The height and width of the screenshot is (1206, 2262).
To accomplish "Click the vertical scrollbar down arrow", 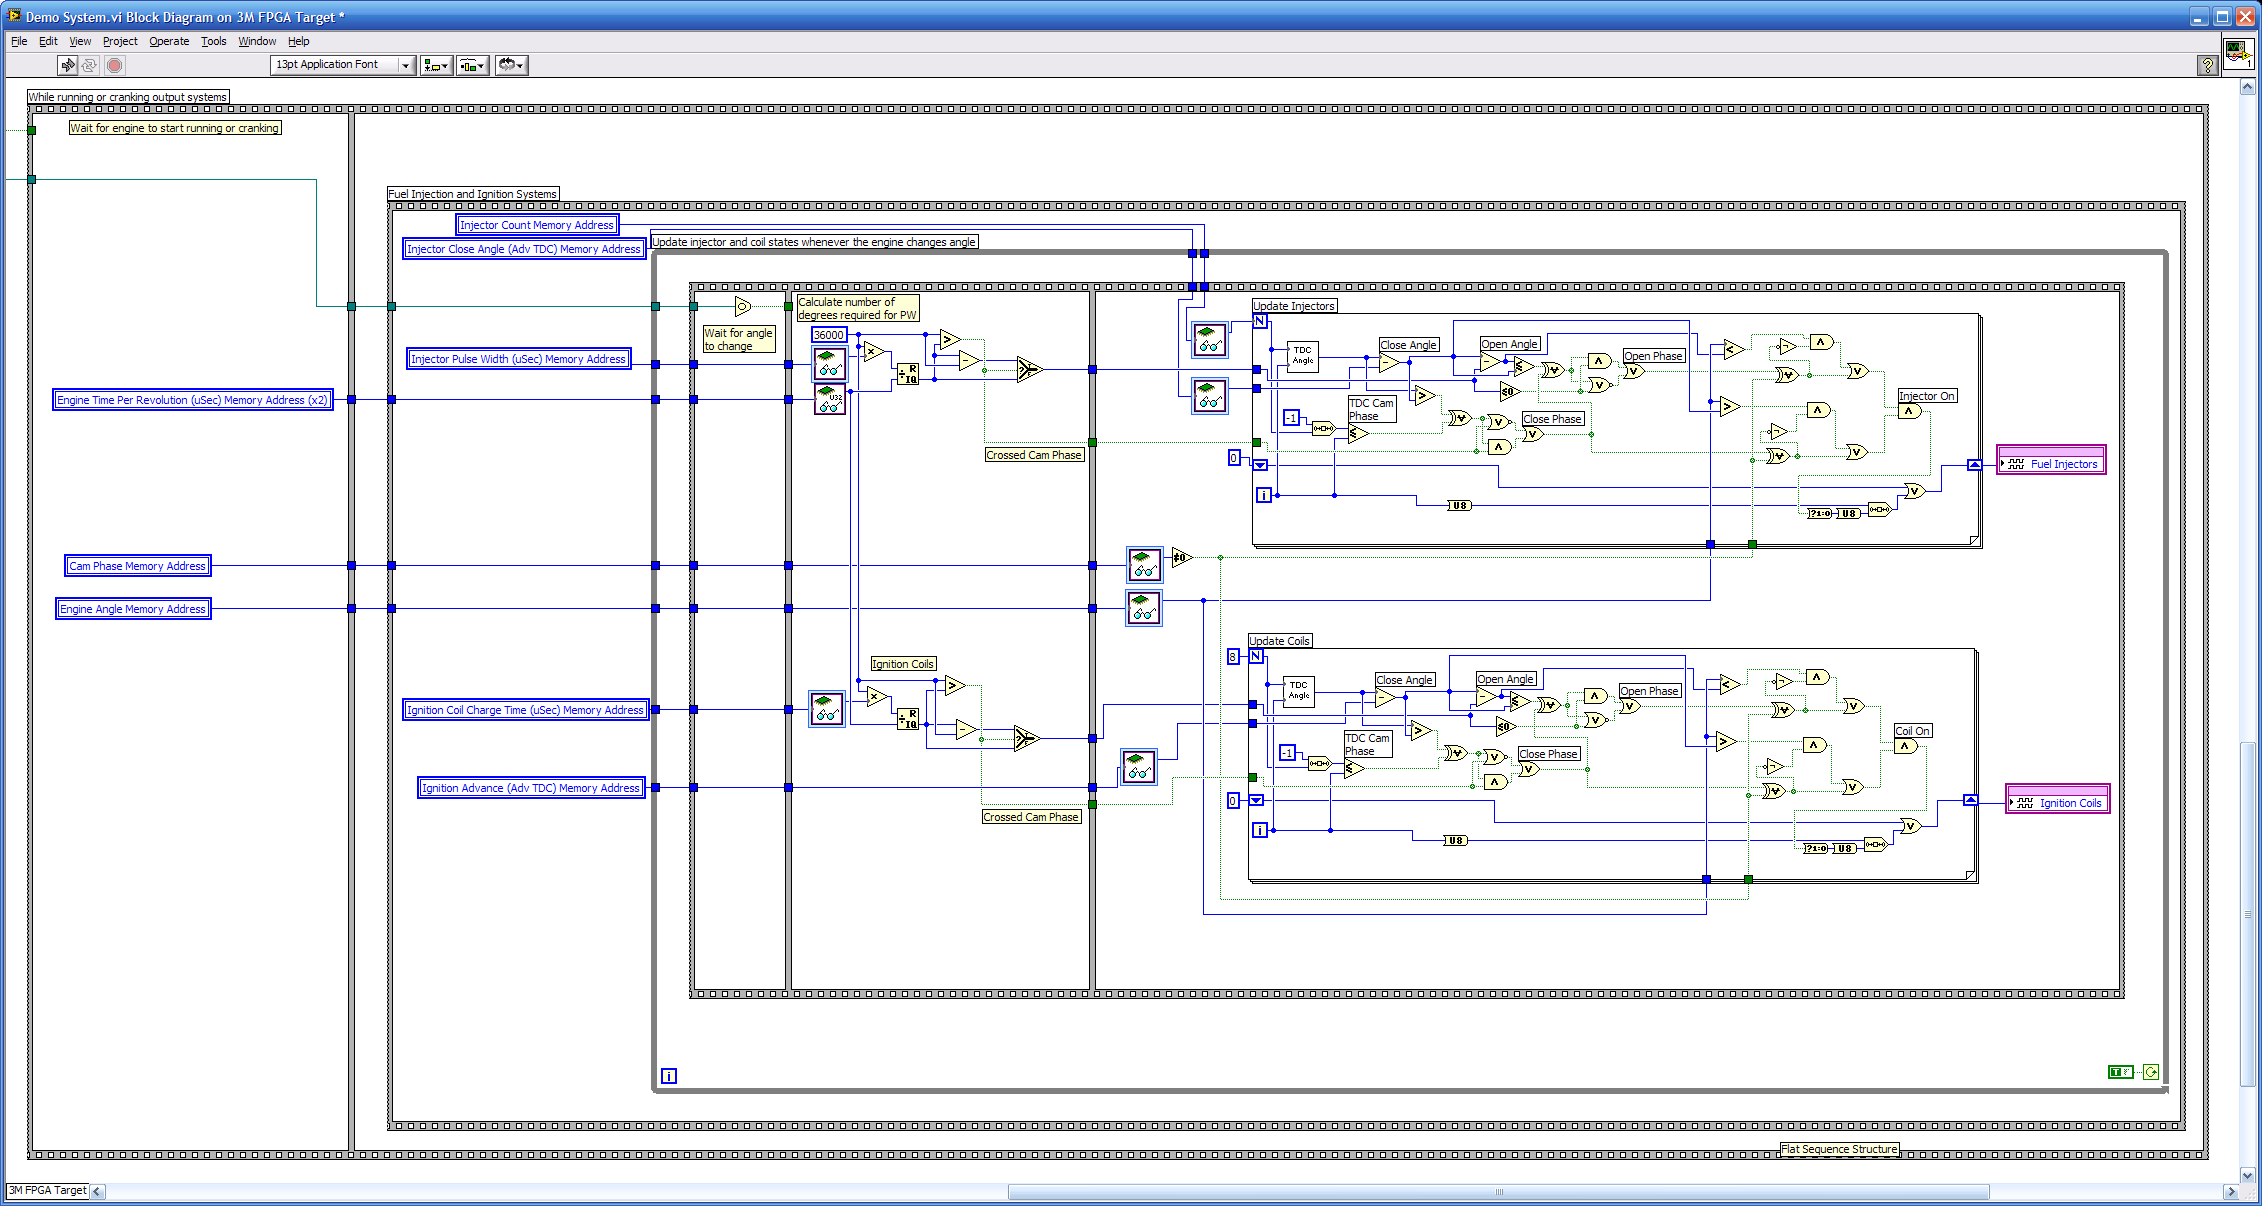I will pos(2247,1176).
